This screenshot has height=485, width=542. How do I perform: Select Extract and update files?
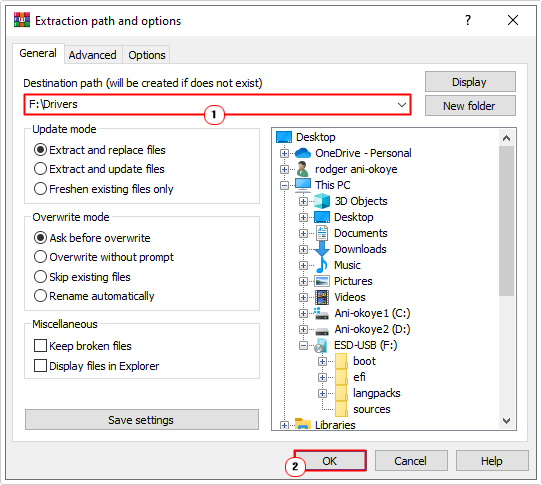tap(99, 169)
